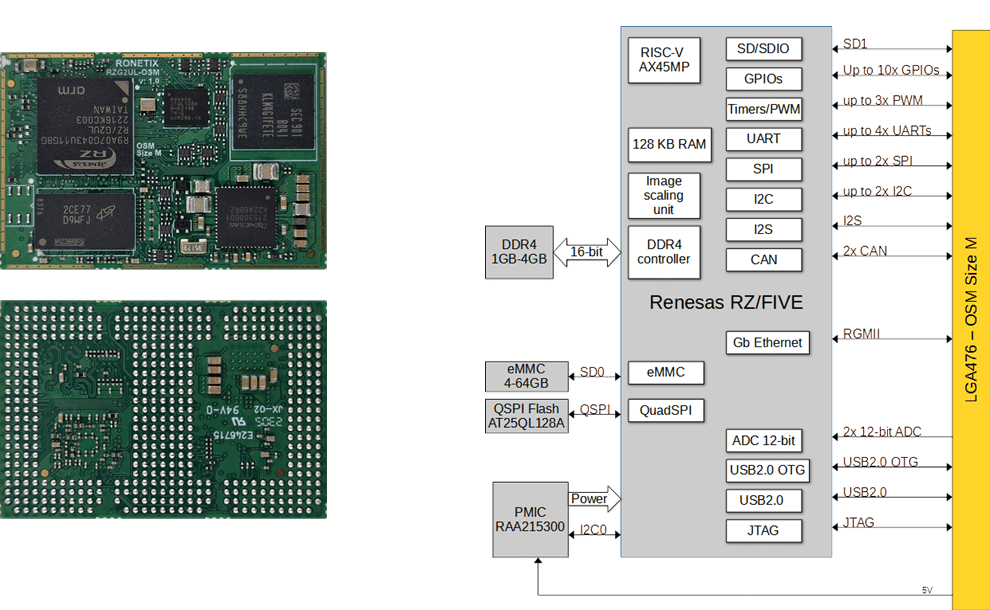
Task: Select the "up to 3x PWM" label
Action: [x=883, y=100]
